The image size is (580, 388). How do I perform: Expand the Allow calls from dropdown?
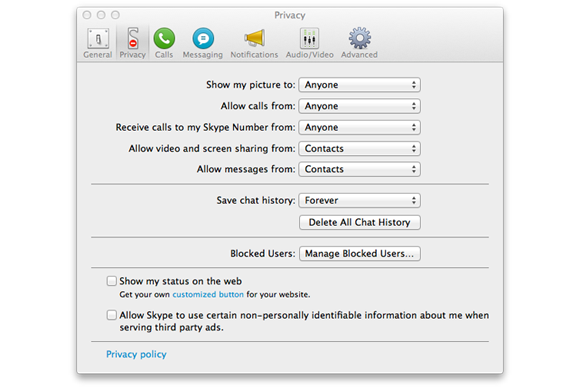click(x=360, y=106)
